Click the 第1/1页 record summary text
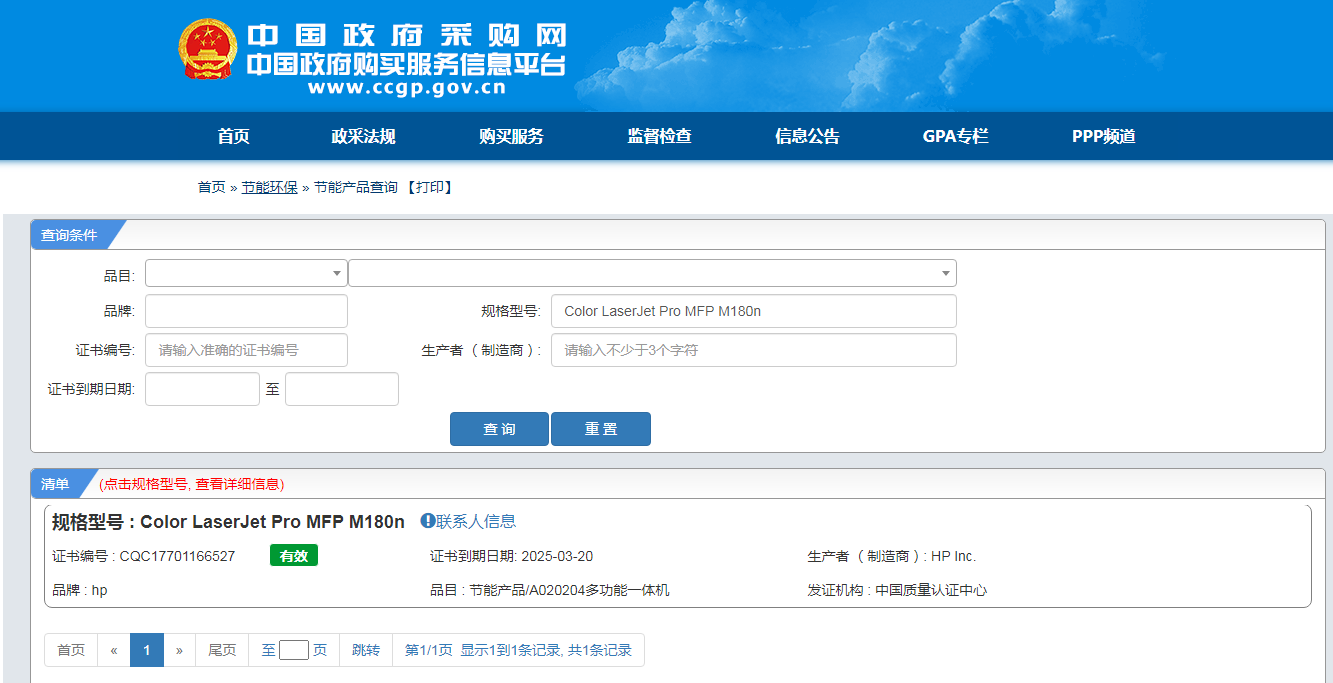 [x=518, y=650]
